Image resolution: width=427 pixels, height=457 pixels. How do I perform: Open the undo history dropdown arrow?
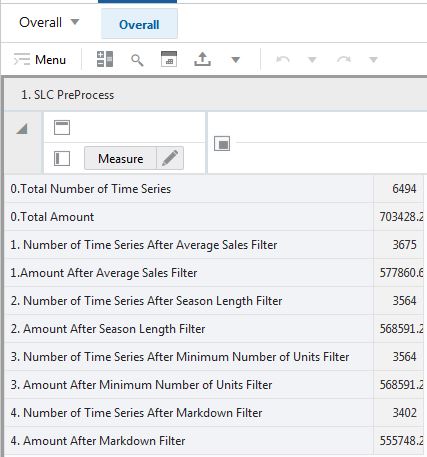(312, 60)
